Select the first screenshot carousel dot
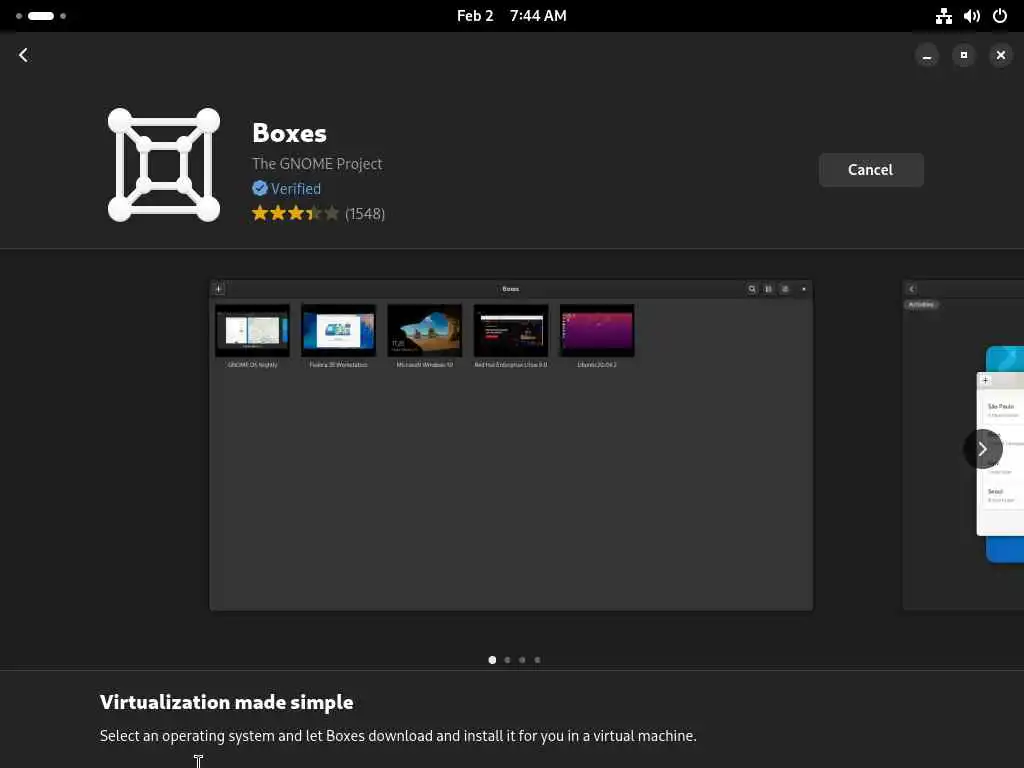The width and height of the screenshot is (1024, 768). [492, 660]
